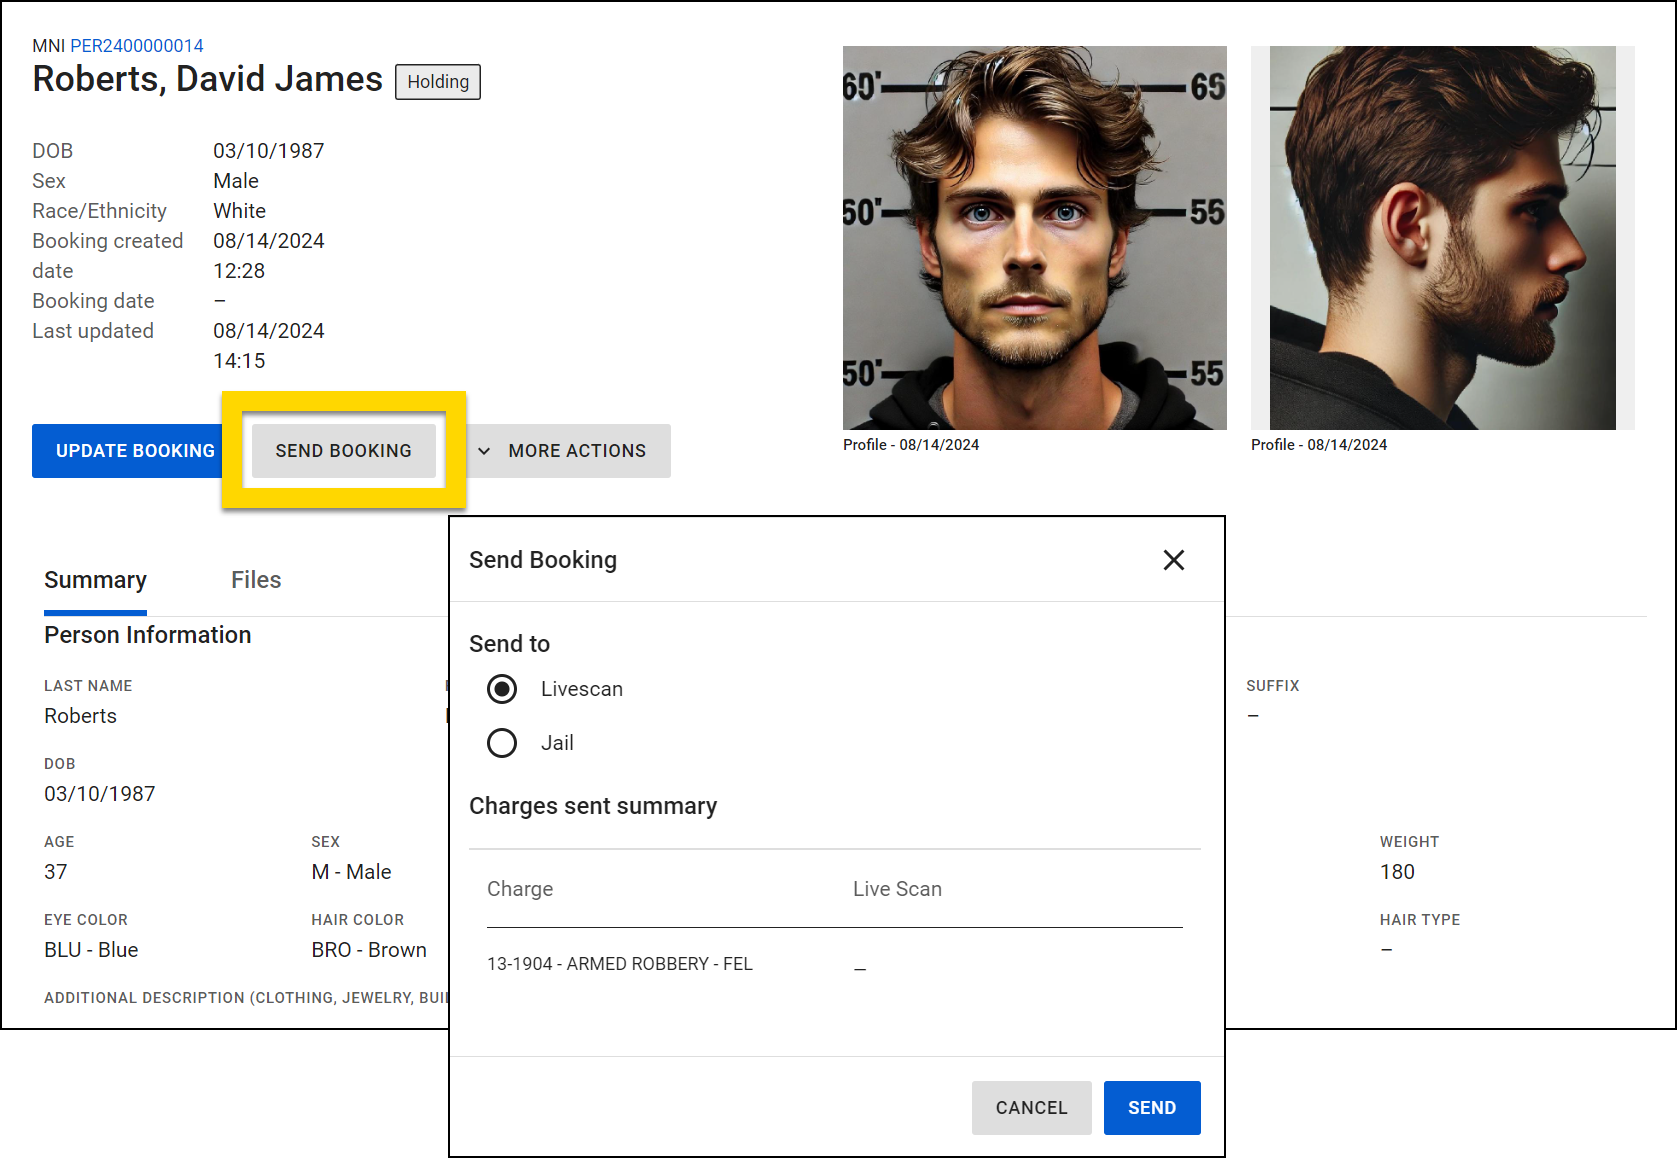Open the MNI link PER2400000014

(x=137, y=46)
